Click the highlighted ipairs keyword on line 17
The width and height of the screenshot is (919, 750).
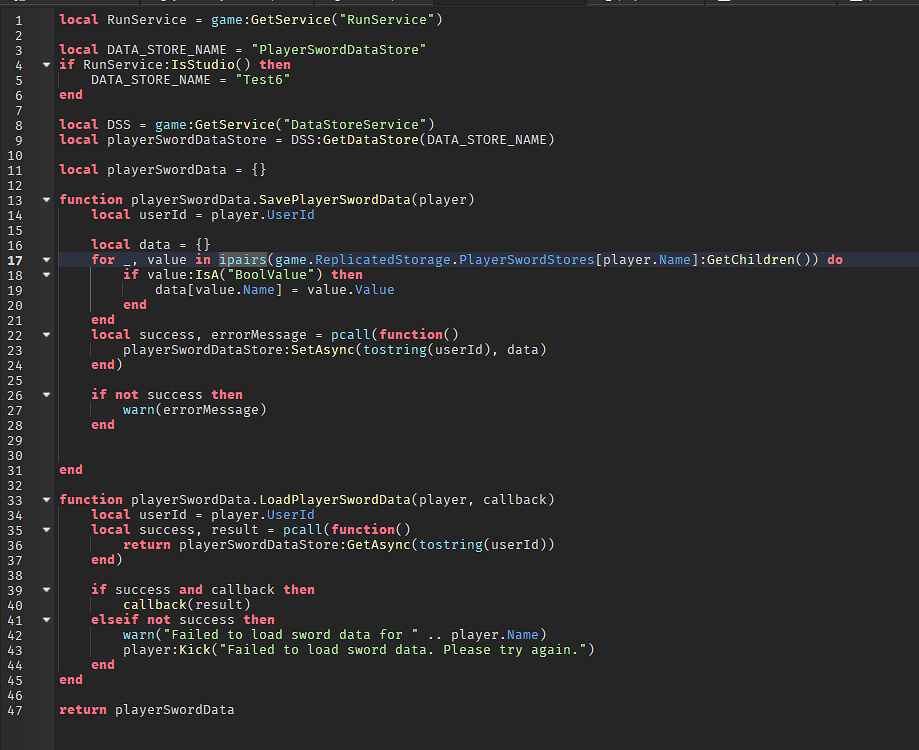243,260
